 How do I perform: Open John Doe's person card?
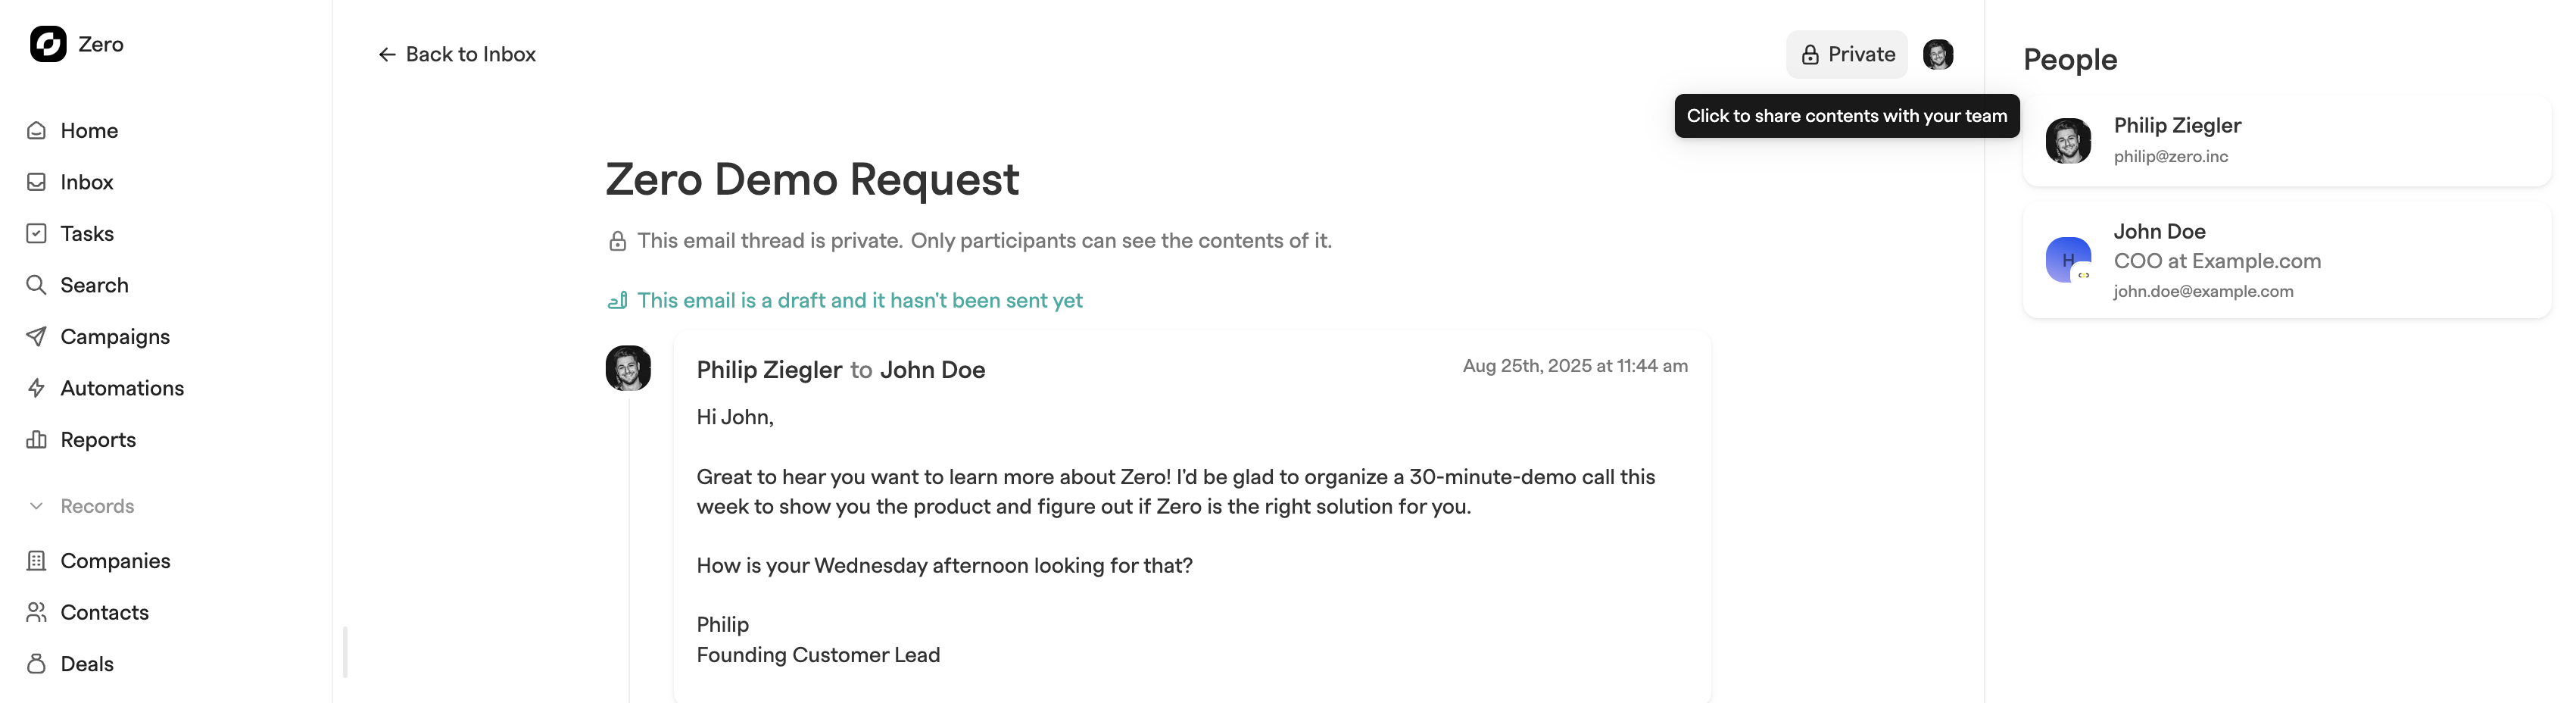click(x=2286, y=260)
